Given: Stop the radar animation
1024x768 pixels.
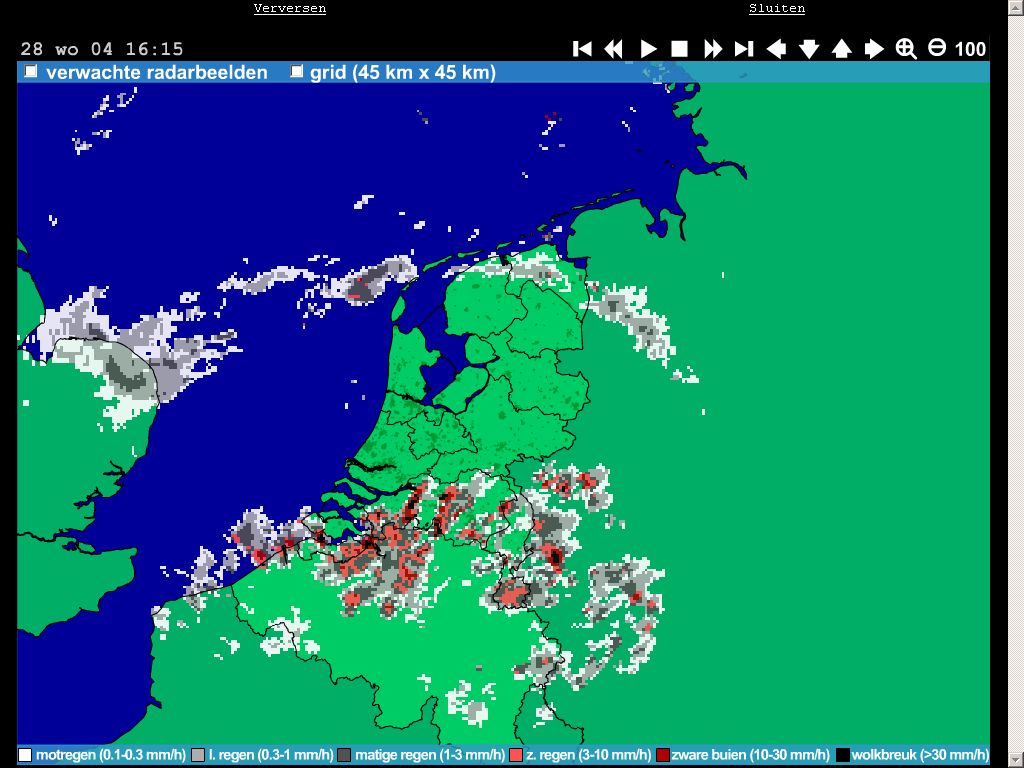Looking at the screenshot, I should coord(680,49).
